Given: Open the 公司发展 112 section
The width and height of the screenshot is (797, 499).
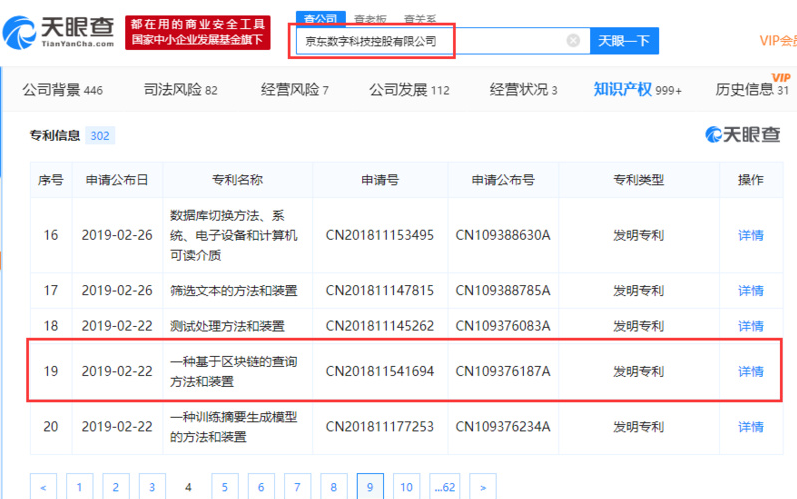Looking at the screenshot, I should pos(409,90).
